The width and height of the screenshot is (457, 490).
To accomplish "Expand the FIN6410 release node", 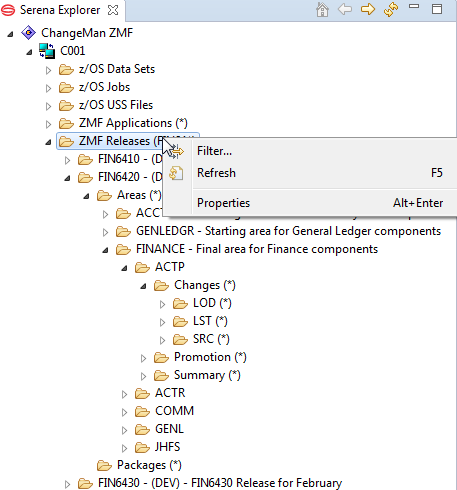I will click(67, 160).
